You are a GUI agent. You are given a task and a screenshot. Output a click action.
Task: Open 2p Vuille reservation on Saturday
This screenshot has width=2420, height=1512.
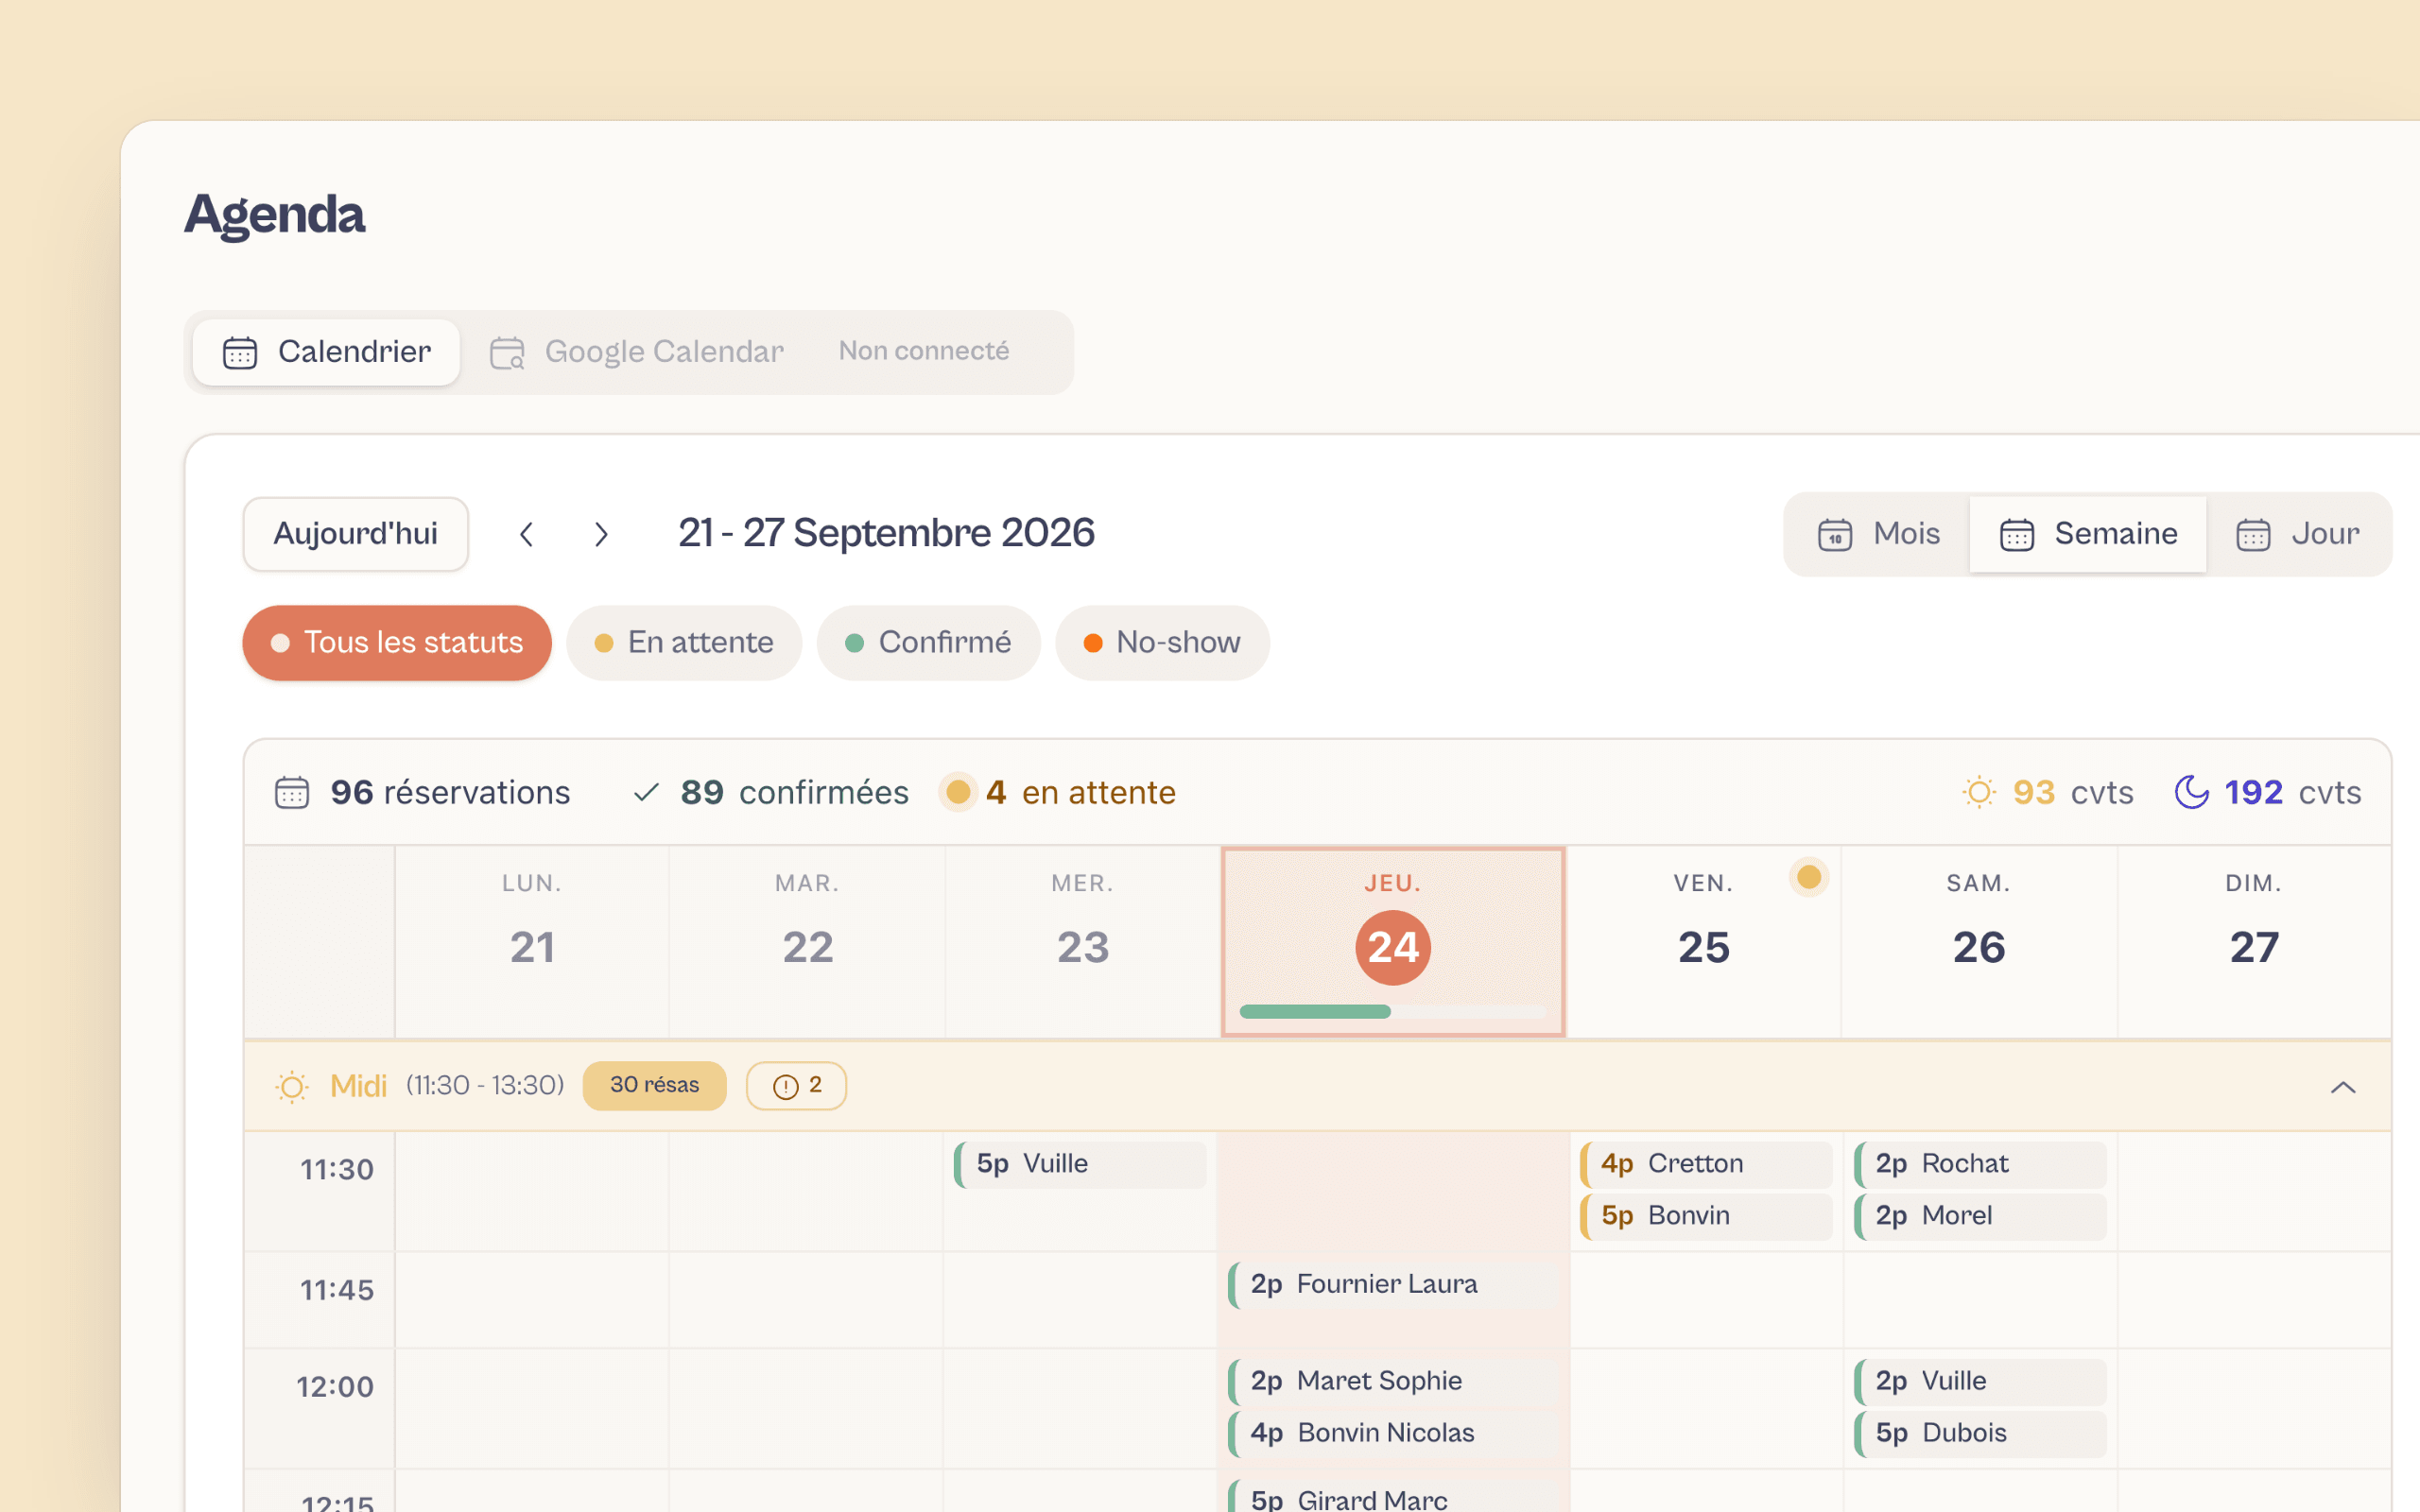(x=1980, y=1382)
